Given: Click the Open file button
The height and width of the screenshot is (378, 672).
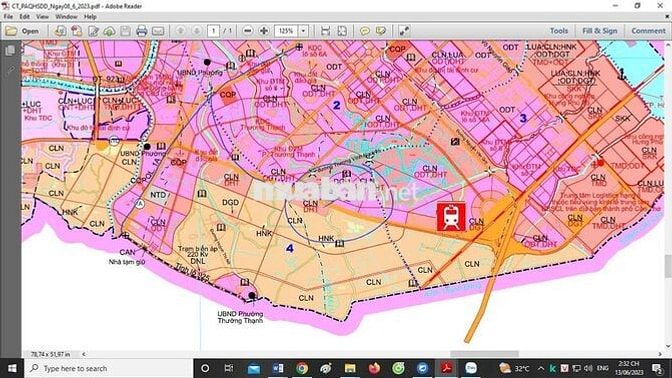Looking at the screenshot, I should [x=22, y=31].
